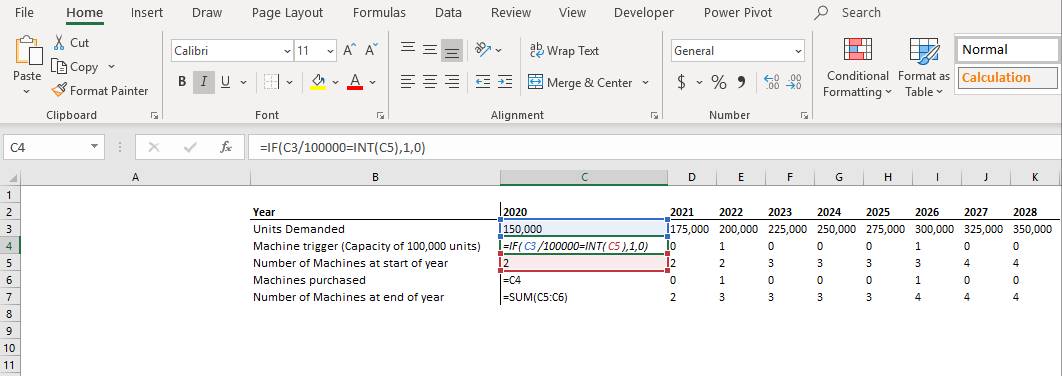Expand the Fill Color arrow
The image size is (1062, 376).
click(x=335, y=82)
